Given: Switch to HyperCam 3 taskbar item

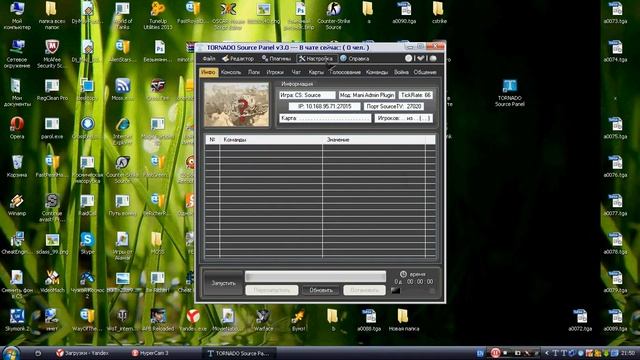Looking at the screenshot, I should (x=150, y=353).
